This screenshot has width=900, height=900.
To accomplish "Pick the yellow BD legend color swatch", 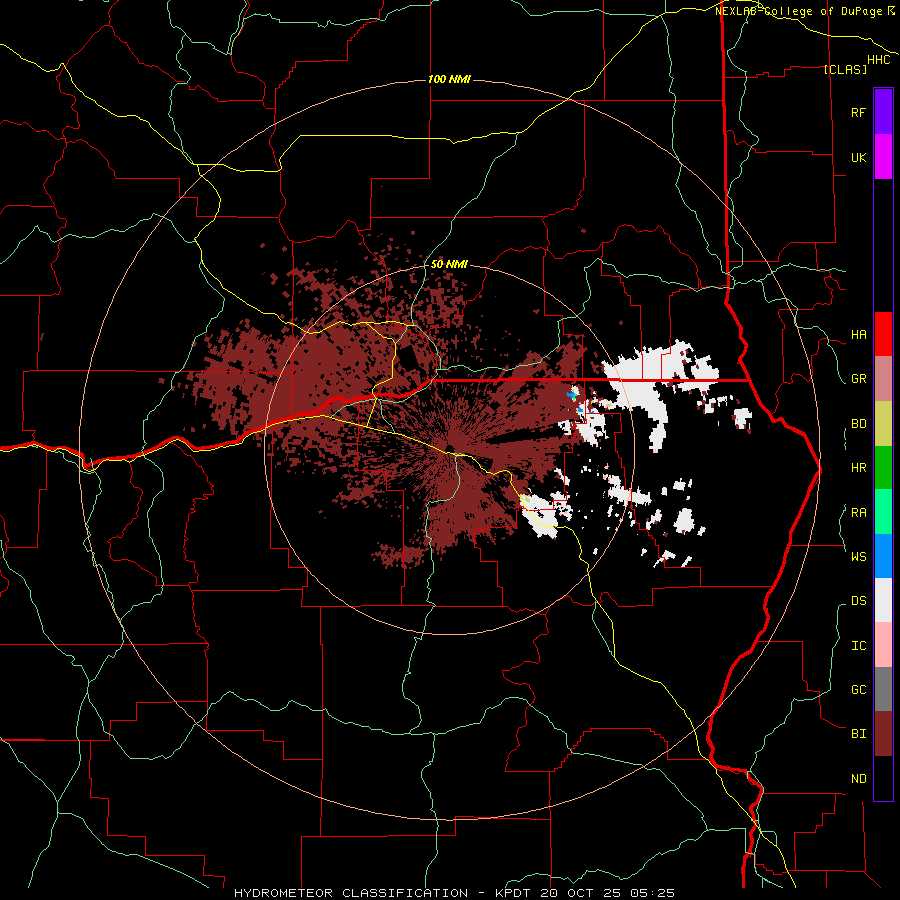I will point(883,424).
